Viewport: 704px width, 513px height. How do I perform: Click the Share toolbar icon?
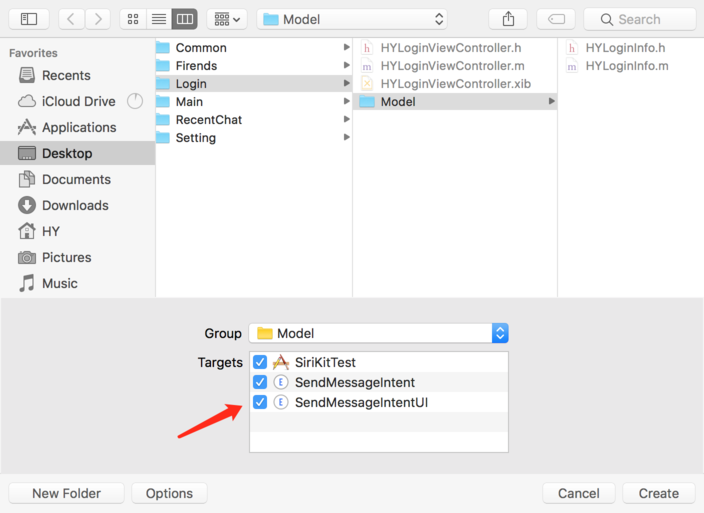(x=508, y=19)
